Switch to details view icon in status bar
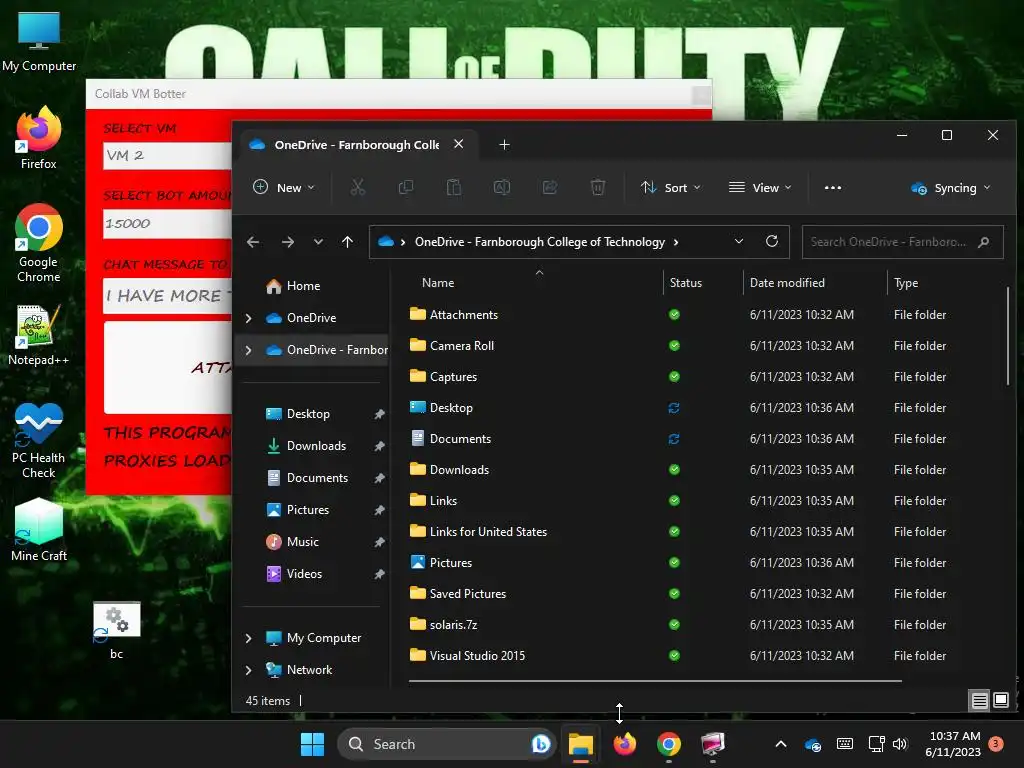Screen dimensions: 1024x768 (x=980, y=701)
